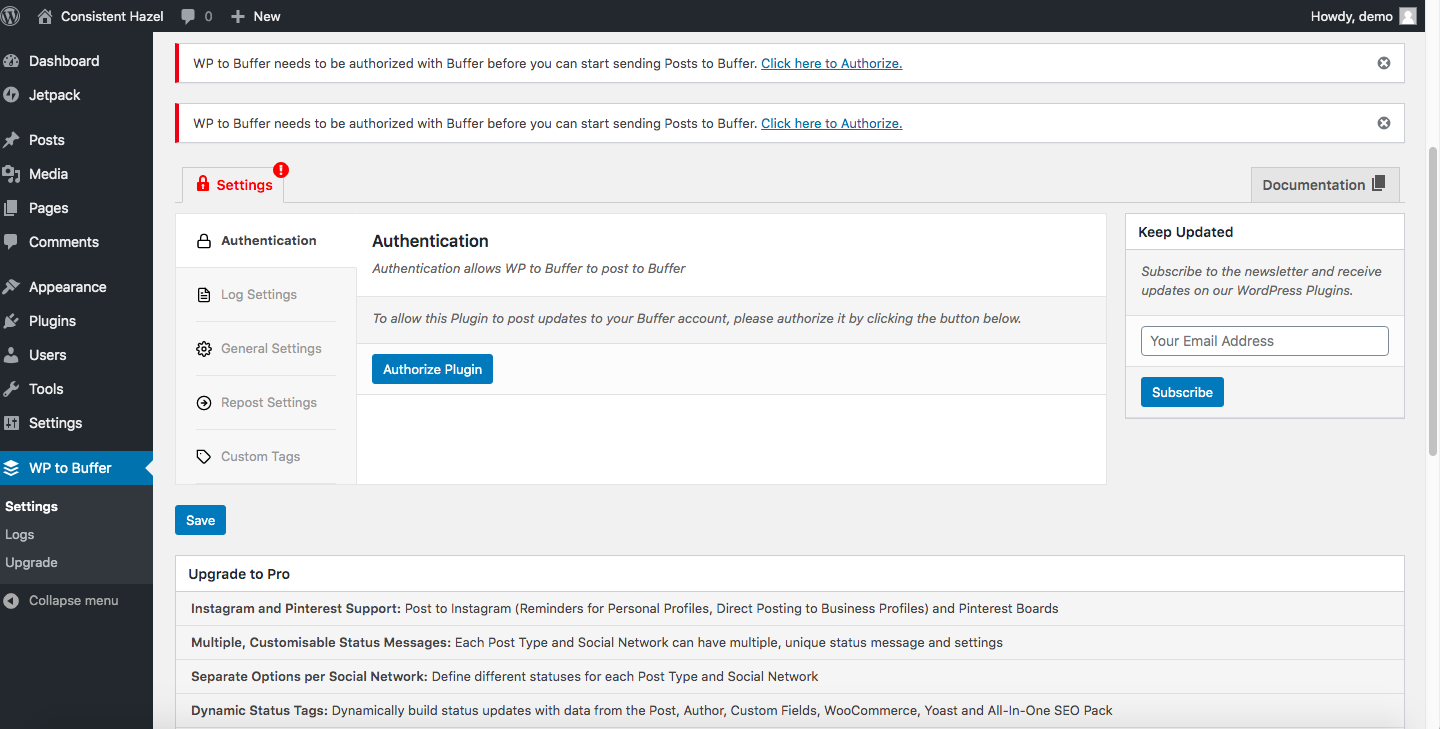Click the General Settings gear icon
The image size is (1440, 729).
[204, 349]
